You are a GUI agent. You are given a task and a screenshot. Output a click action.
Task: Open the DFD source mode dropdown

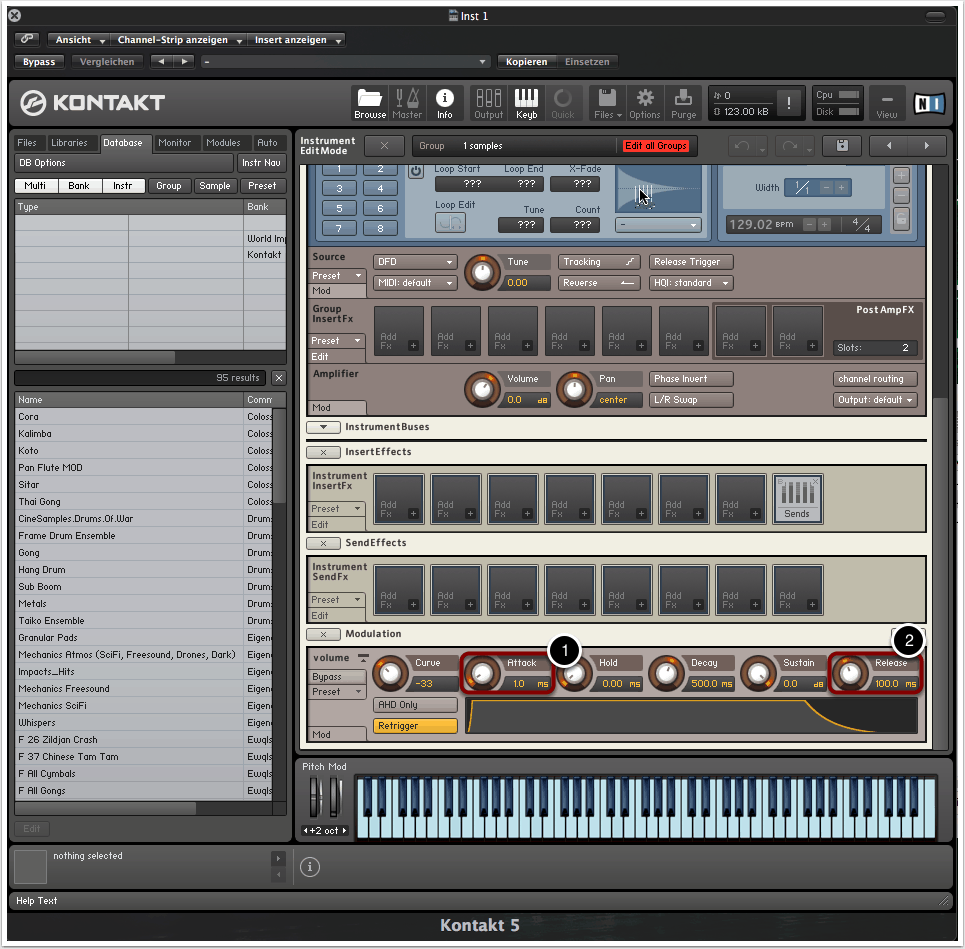click(414, 262)
